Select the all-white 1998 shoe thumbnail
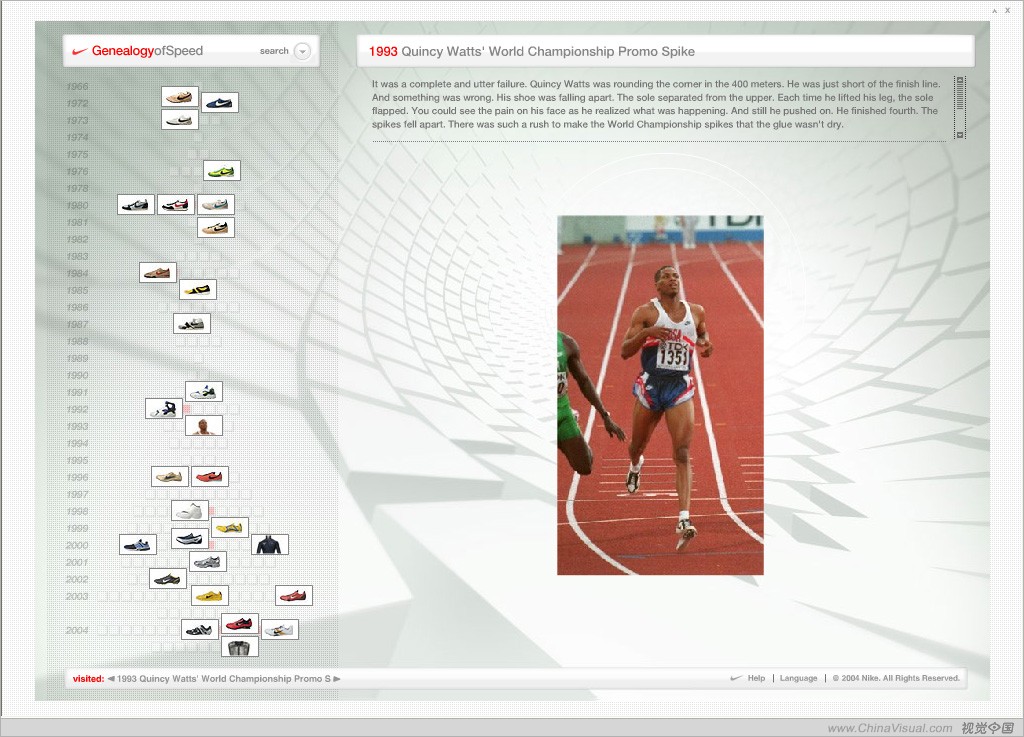Image resolution: width=1024 pixels, height=737 pixels. (190, 510)
